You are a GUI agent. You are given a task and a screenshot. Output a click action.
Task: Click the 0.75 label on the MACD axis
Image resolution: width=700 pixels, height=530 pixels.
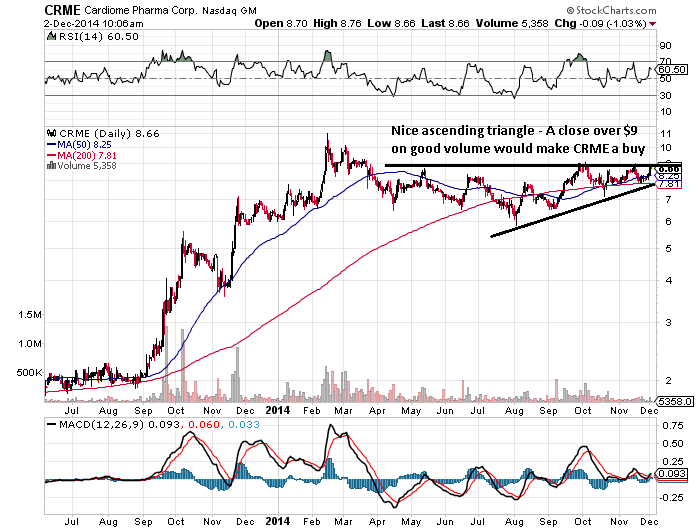pyautogui.click(x=672, y=426)
